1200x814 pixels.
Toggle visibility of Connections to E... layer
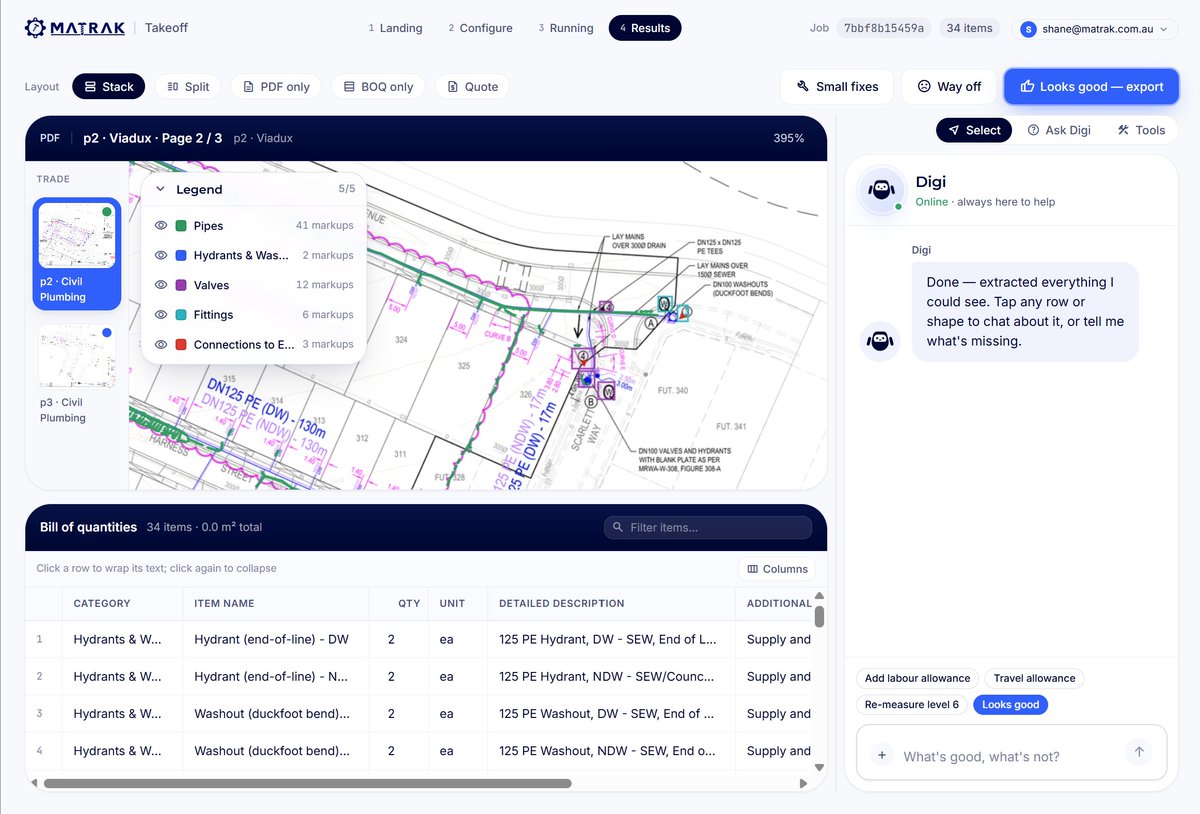coord(161,344)
